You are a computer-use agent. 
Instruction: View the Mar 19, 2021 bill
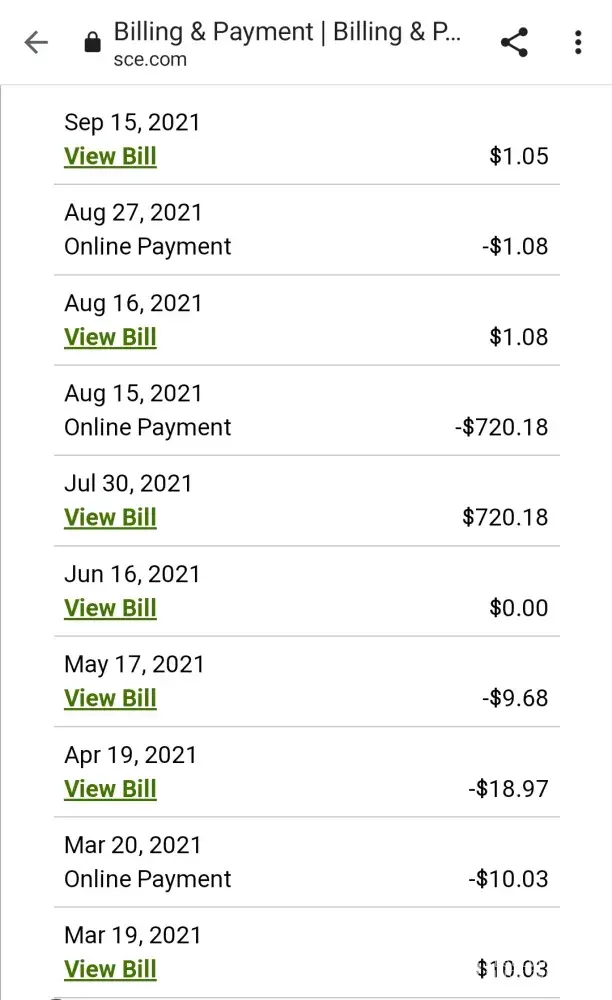coord(110,969)
